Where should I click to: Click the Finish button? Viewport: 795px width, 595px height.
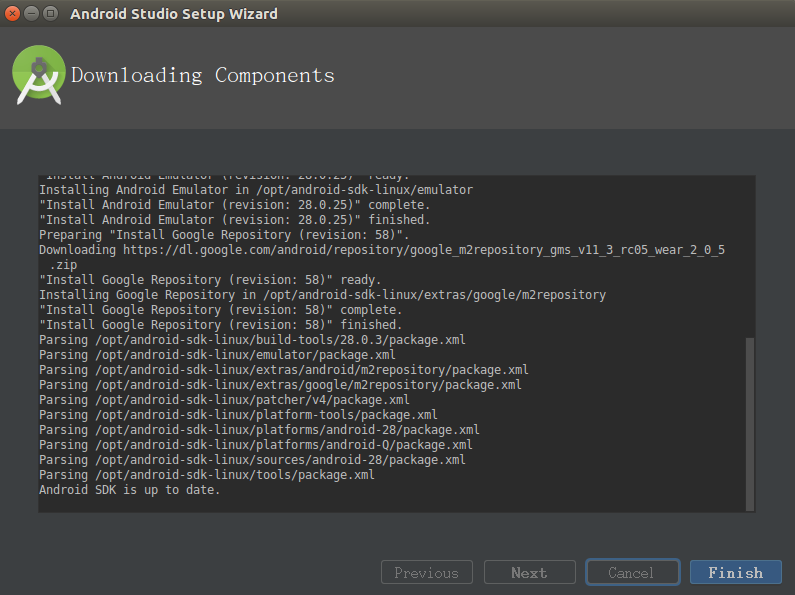pos(735,573)
